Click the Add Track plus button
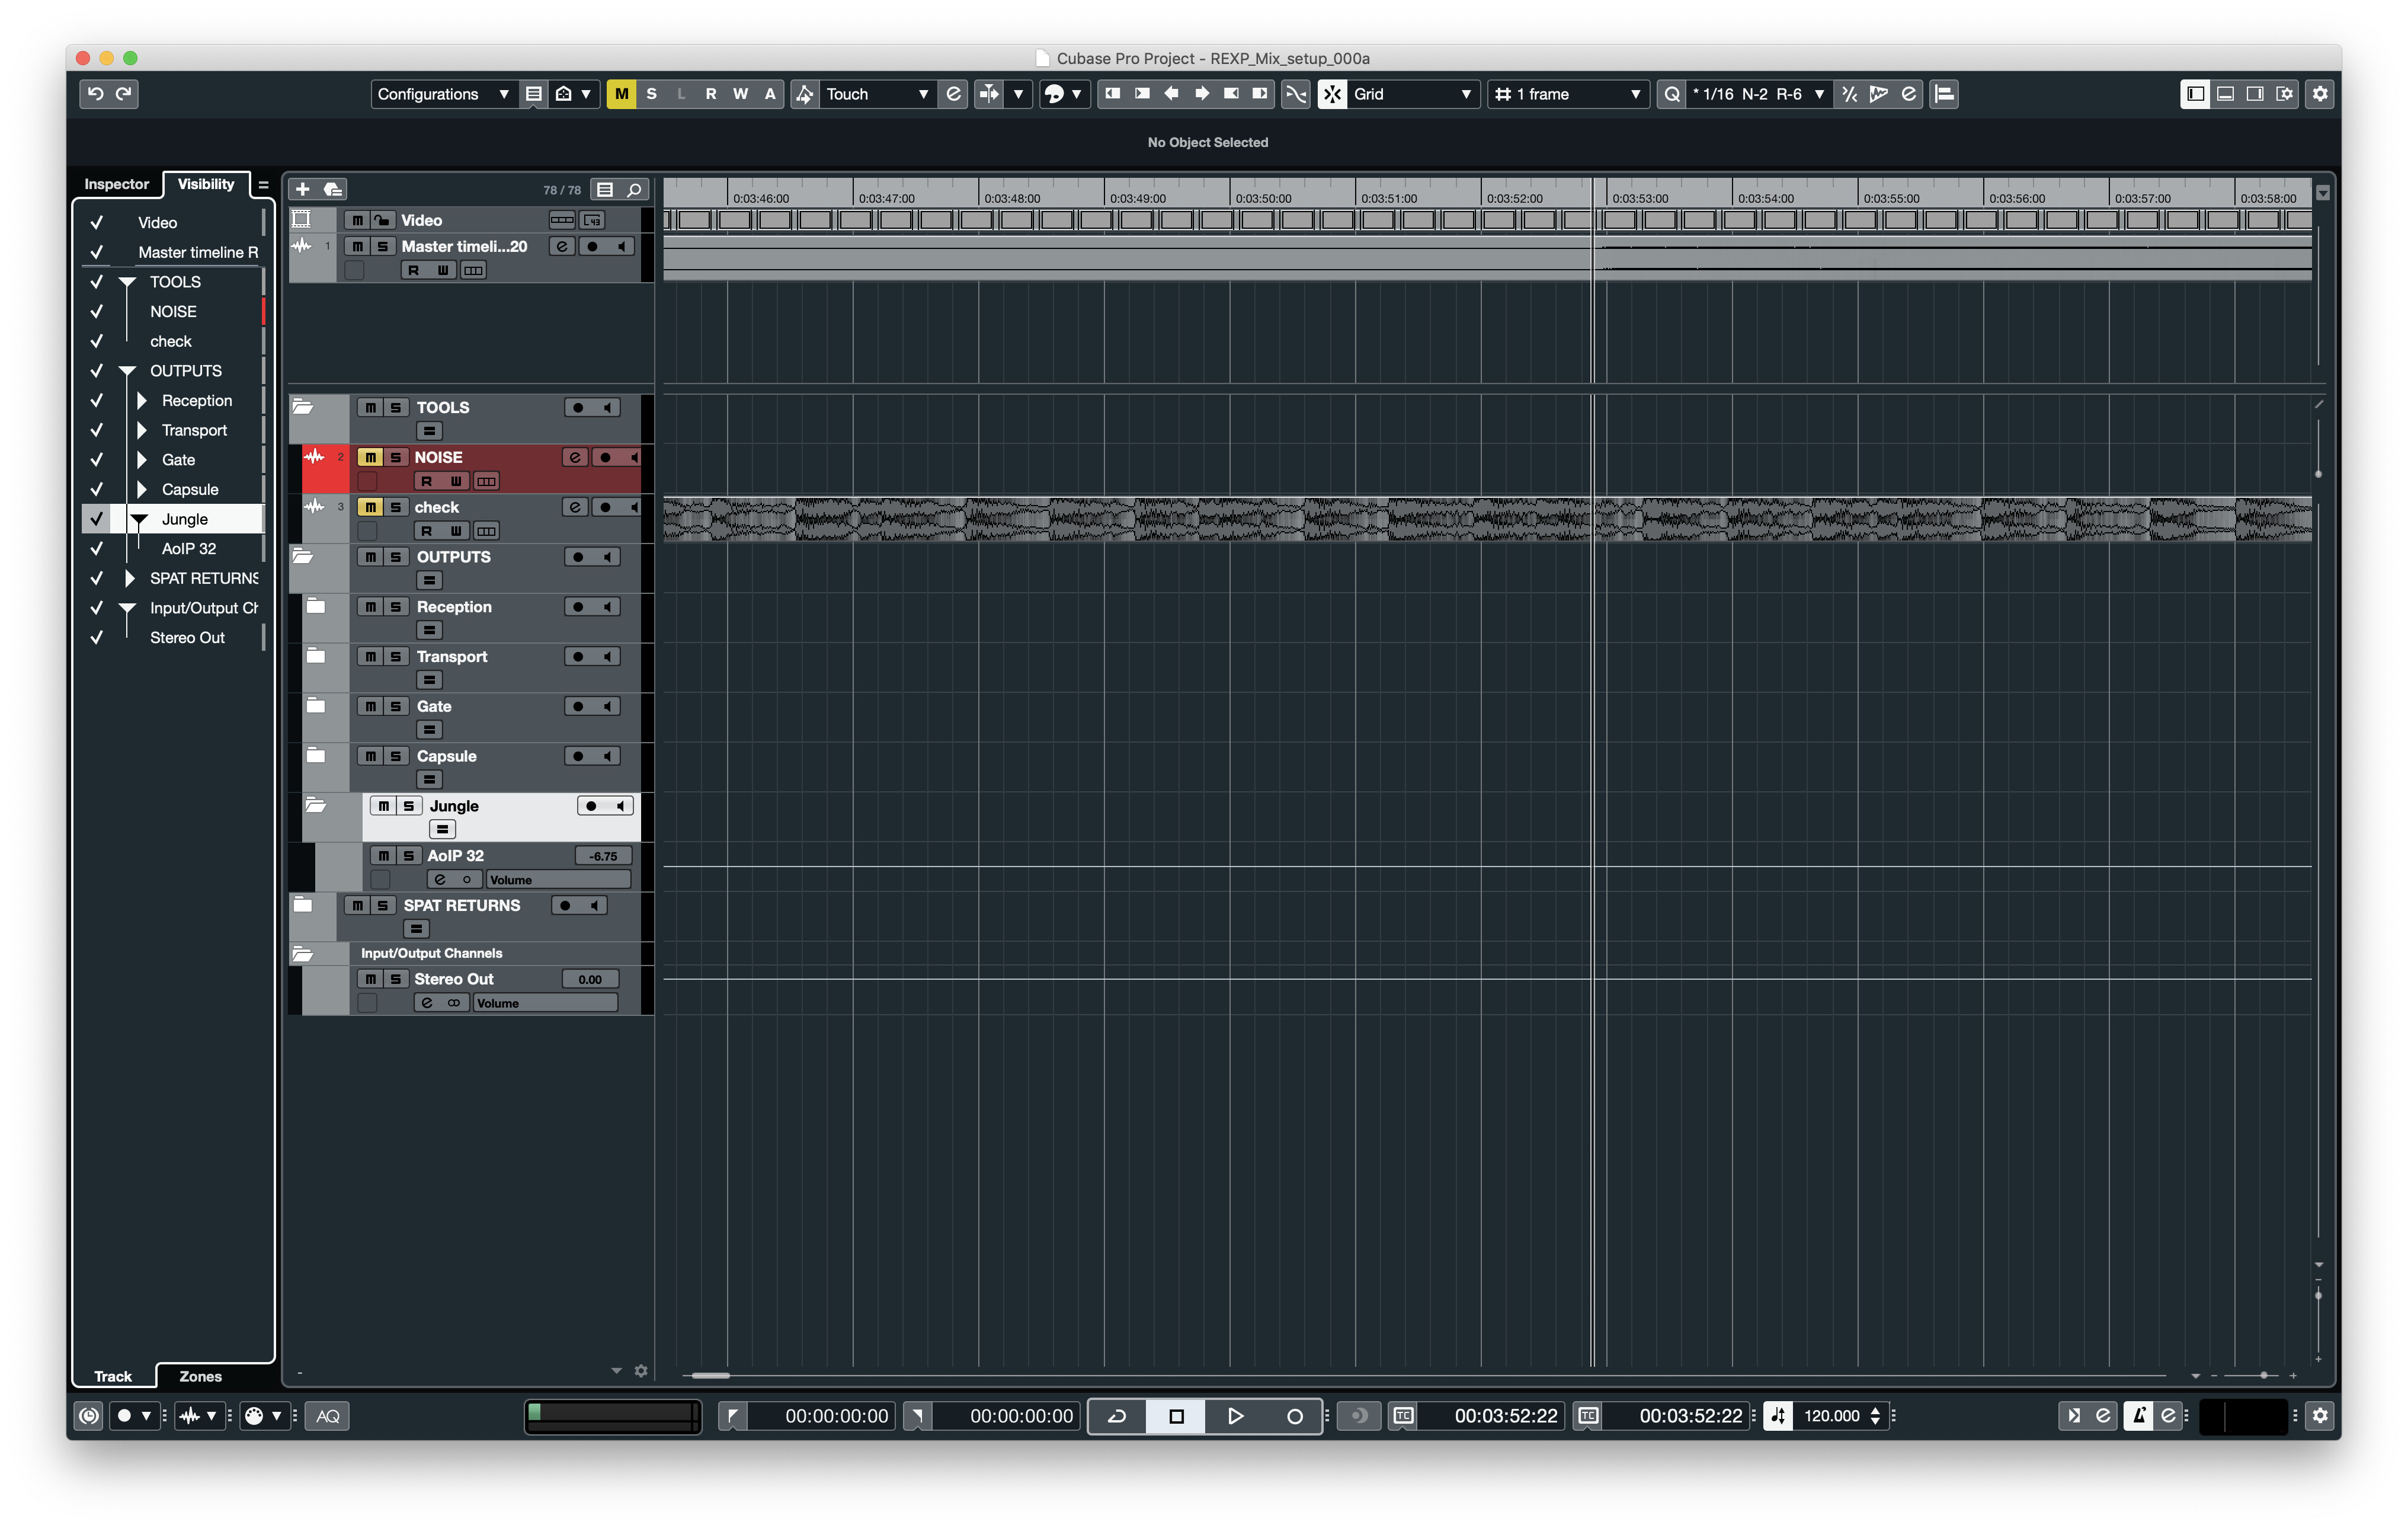The width and height of the screenshot is (2408, 1528). [x=302, y=189]
